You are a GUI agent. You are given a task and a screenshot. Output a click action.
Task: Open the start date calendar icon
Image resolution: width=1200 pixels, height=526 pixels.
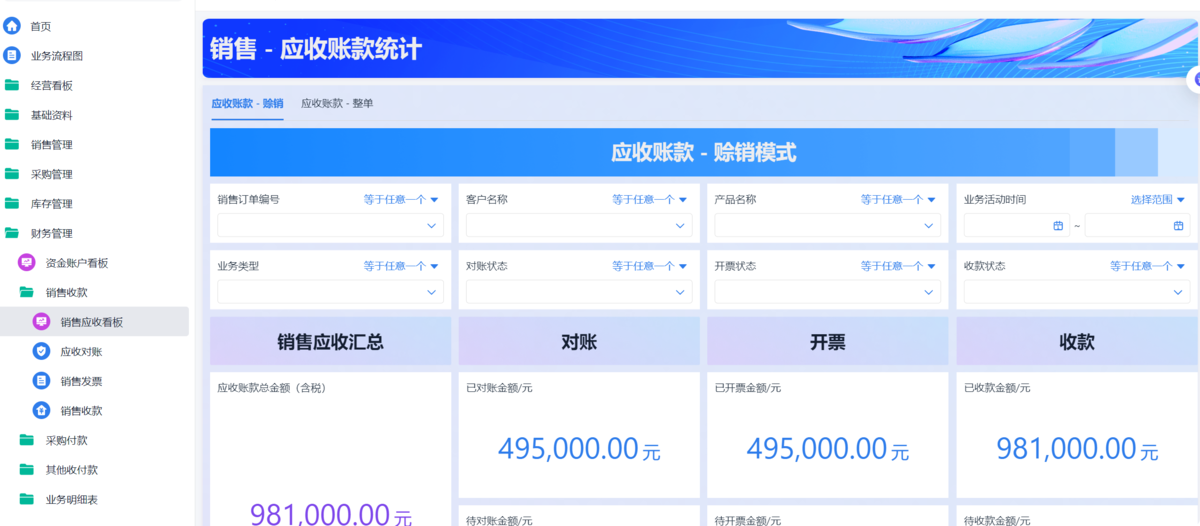coord(1058,226)
